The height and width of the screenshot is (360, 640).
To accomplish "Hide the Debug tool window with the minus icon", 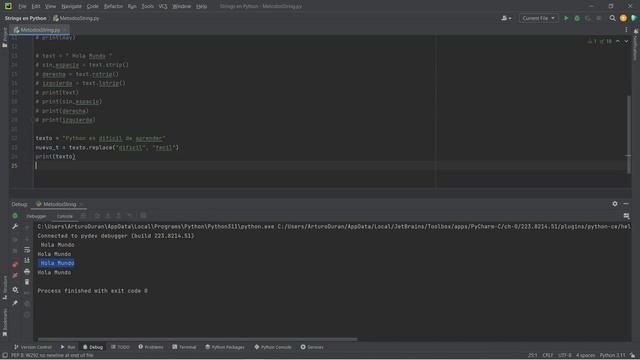I will (626, 204).
